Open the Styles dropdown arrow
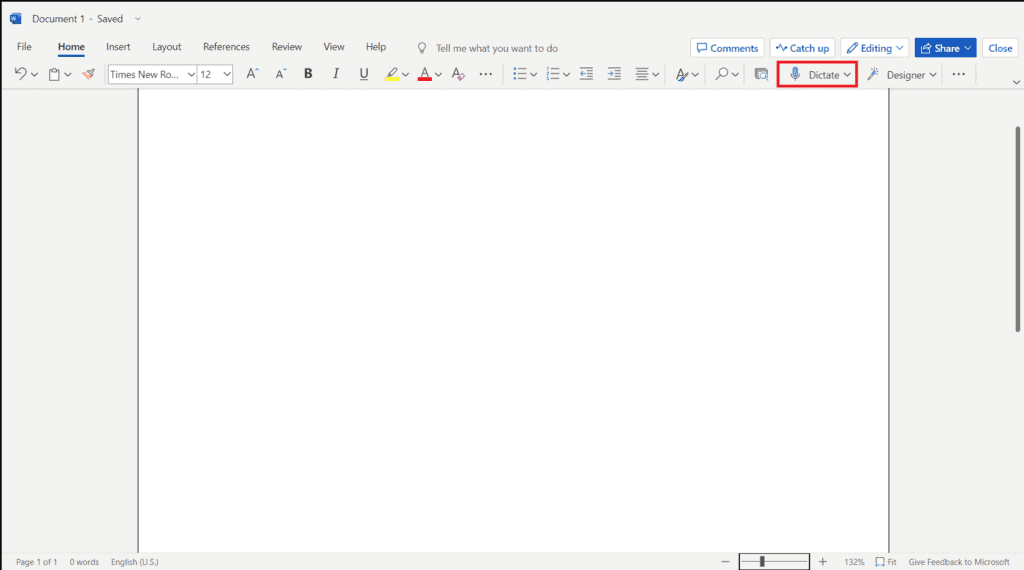Image resolution: width=1024 pixels, height=570 pixels. point(696,75)
